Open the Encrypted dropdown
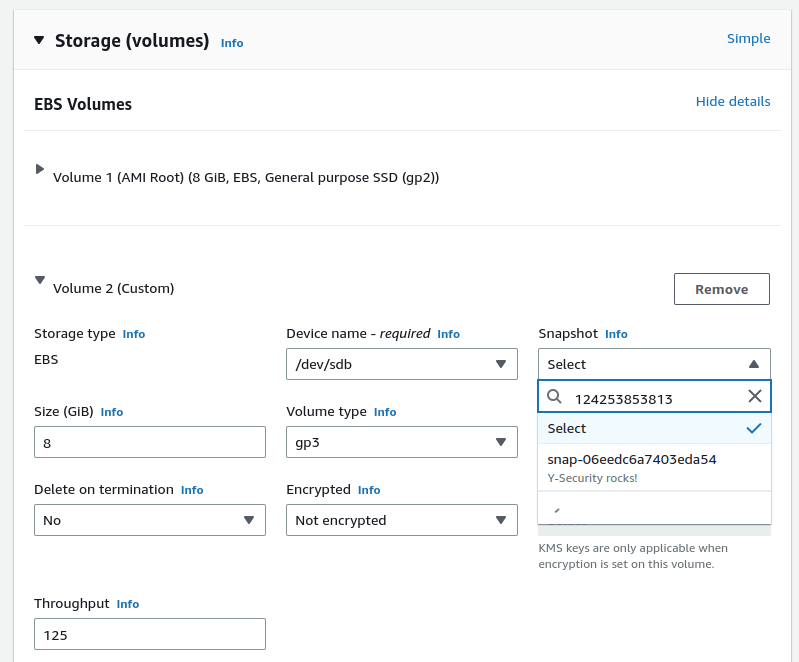 click(x=401, y=520)
